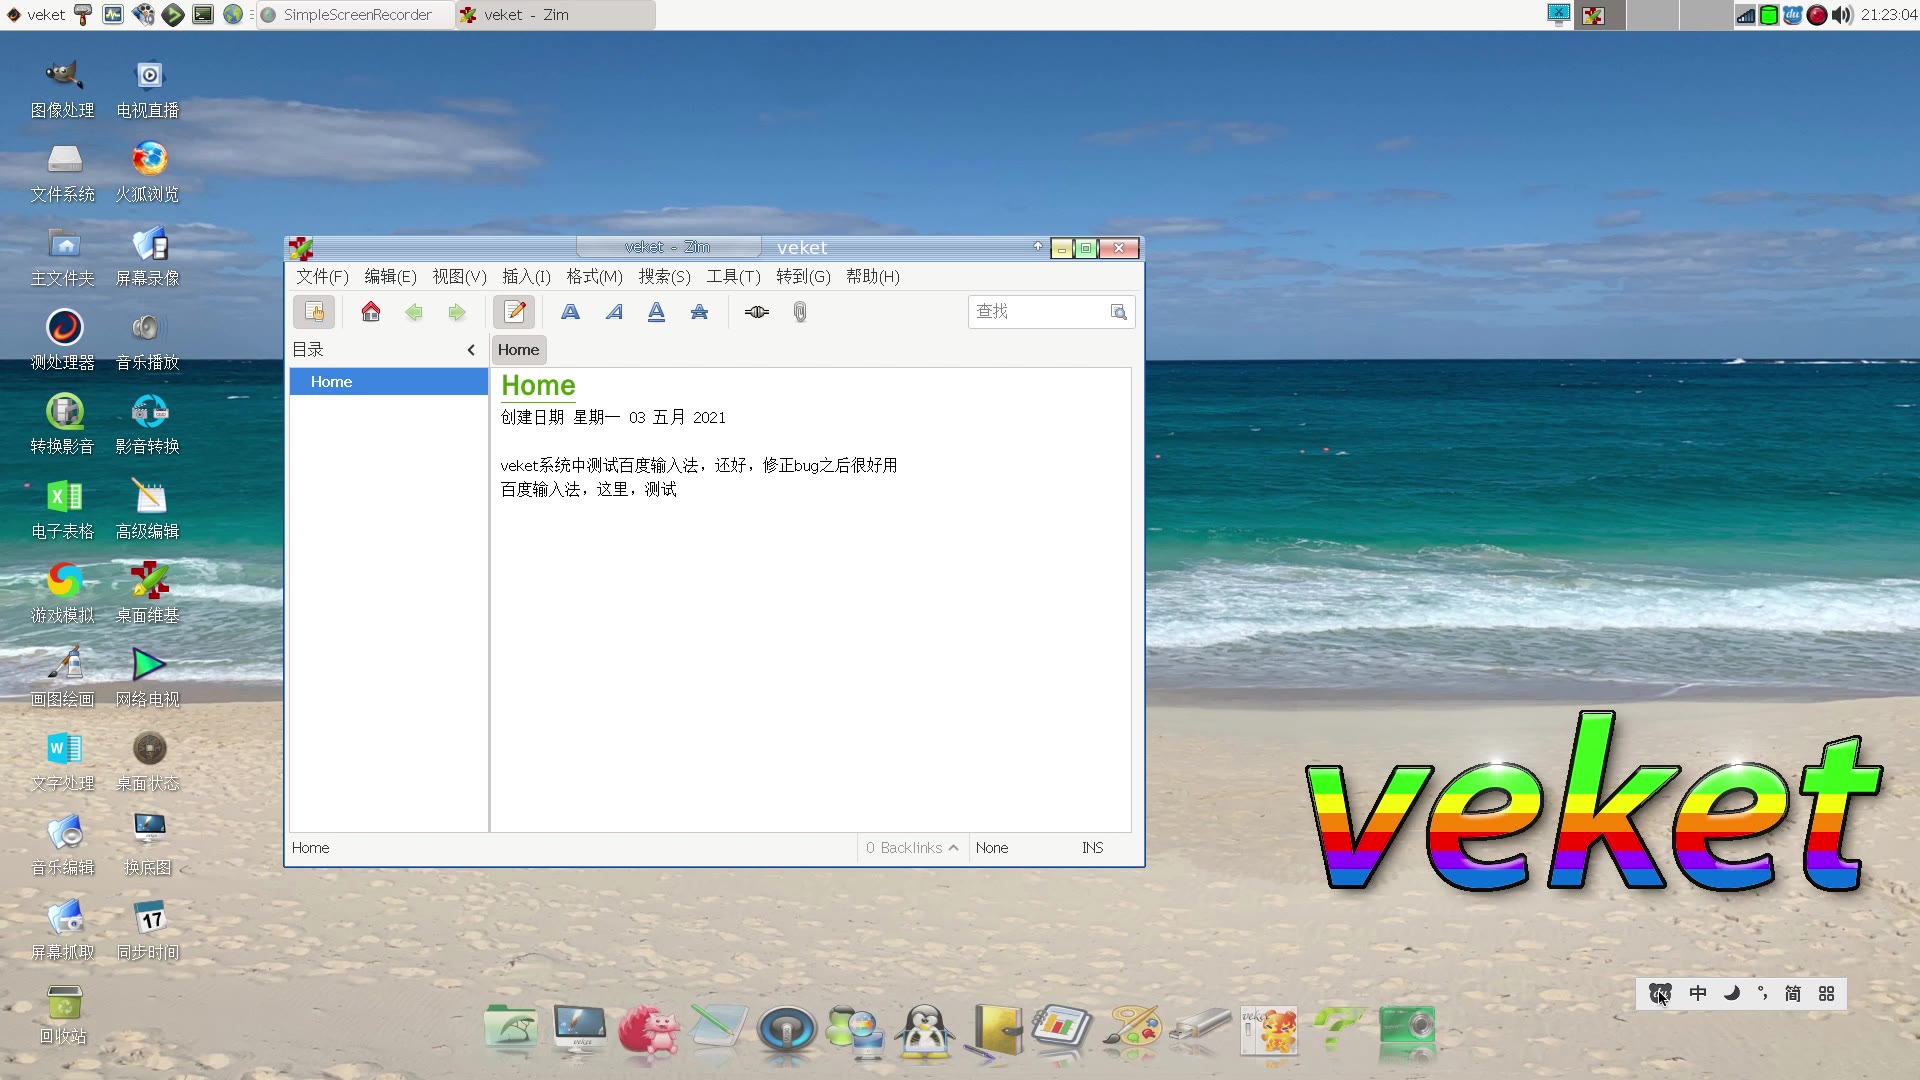Toggle 中 Chinese/English mode on input method bar
Screen dimensions: 1920x1080
(x=1698, y=994)
